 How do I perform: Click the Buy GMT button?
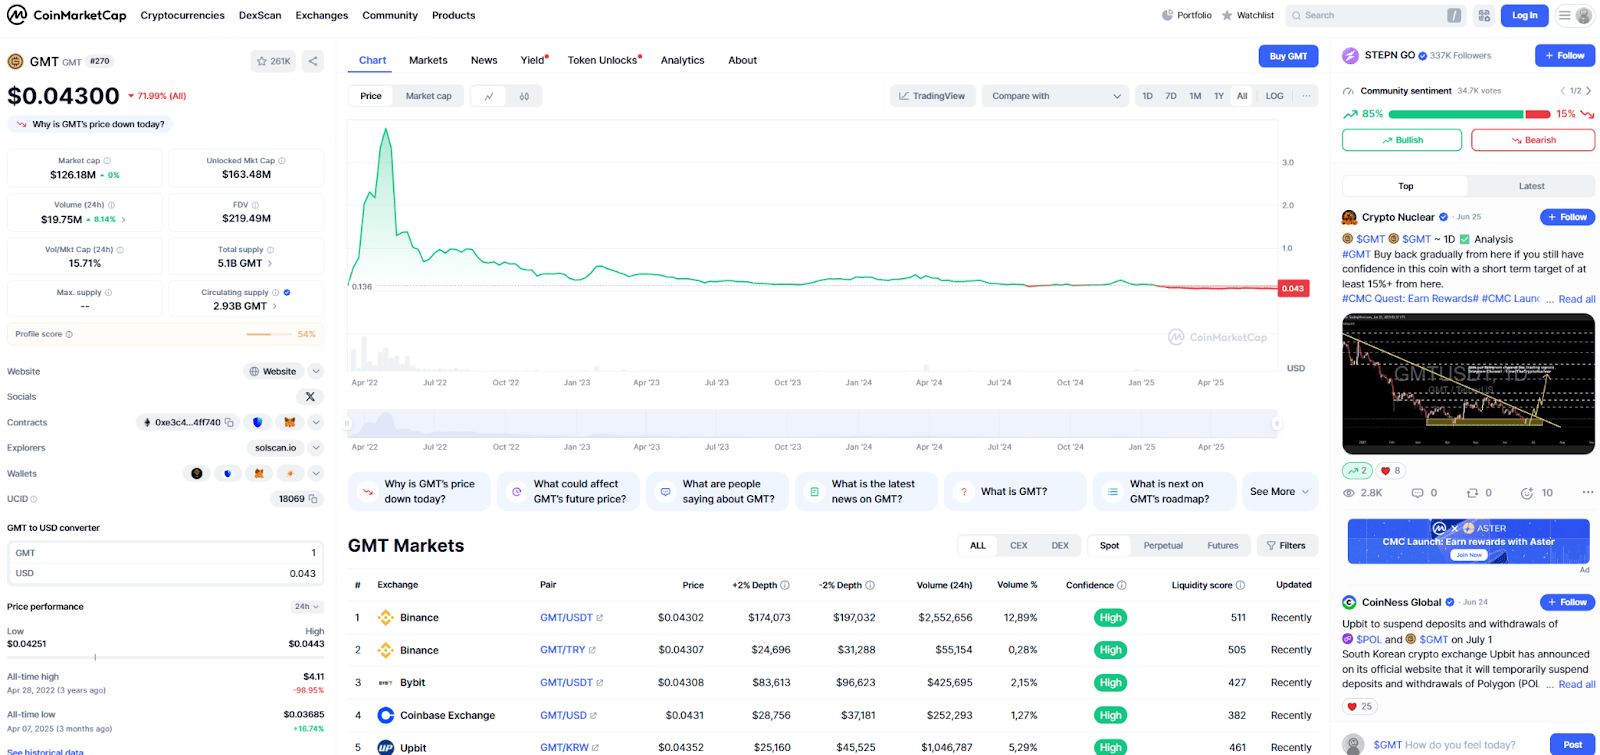[1288, 56]
